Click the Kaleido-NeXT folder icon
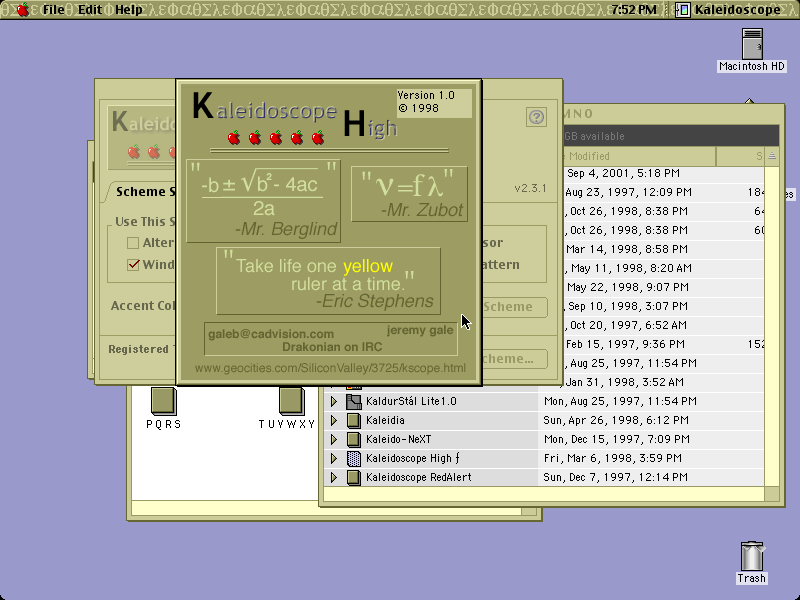800x600 pixels. tap(354, 439)
